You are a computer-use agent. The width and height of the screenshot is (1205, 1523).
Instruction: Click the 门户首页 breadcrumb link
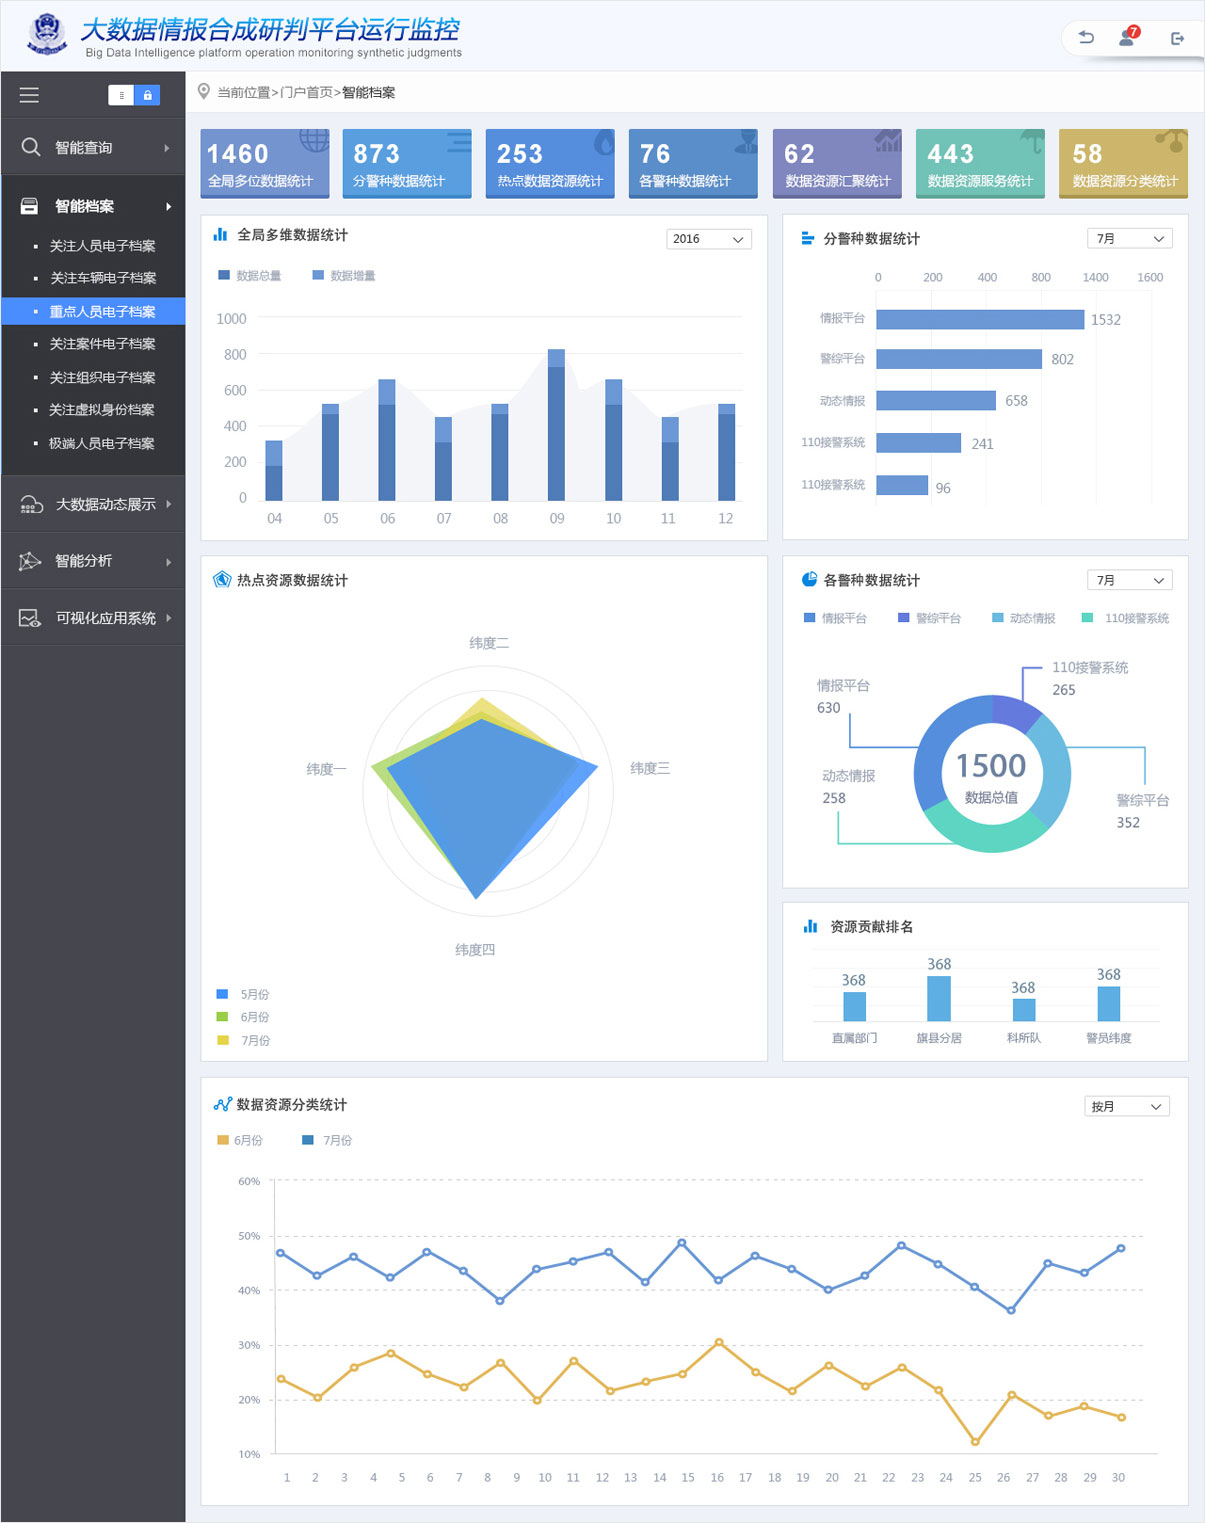coord(306,93)
